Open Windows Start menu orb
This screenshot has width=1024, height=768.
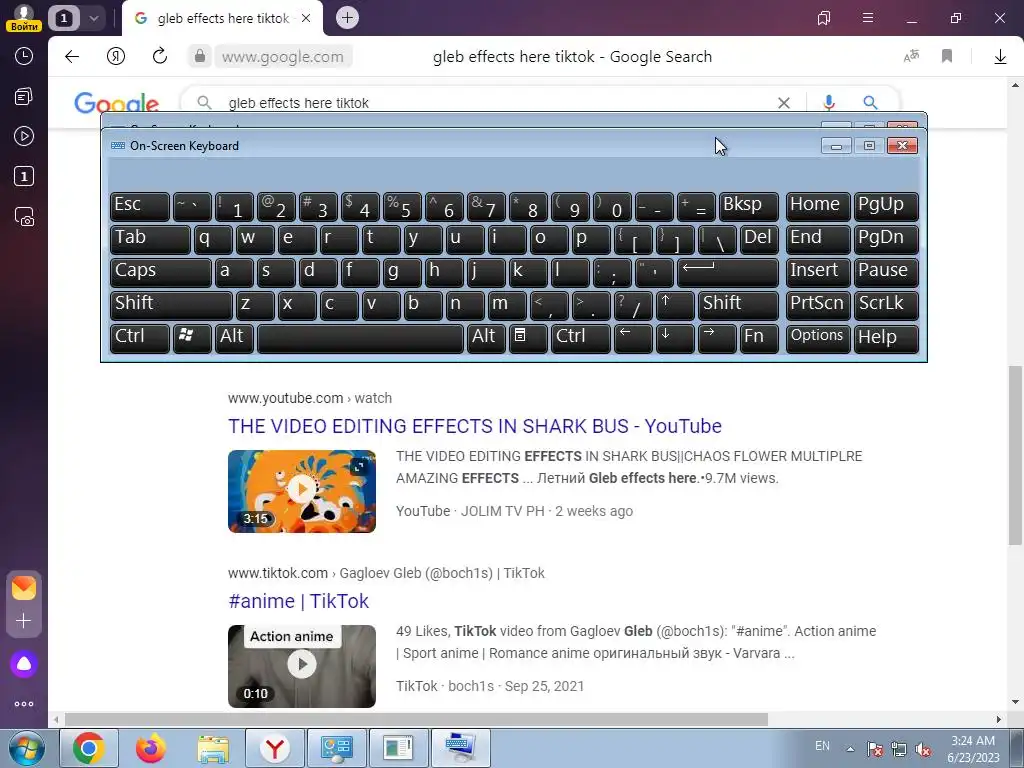[27, 748]
